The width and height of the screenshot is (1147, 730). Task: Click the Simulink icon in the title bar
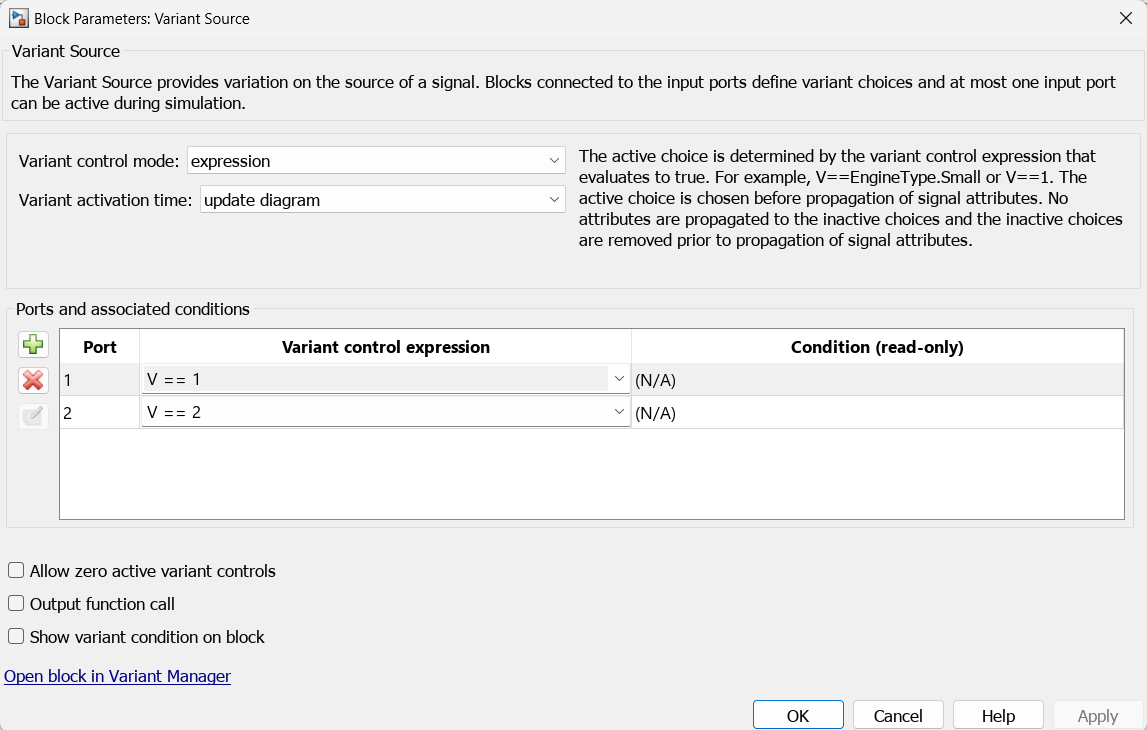(16, 18)
